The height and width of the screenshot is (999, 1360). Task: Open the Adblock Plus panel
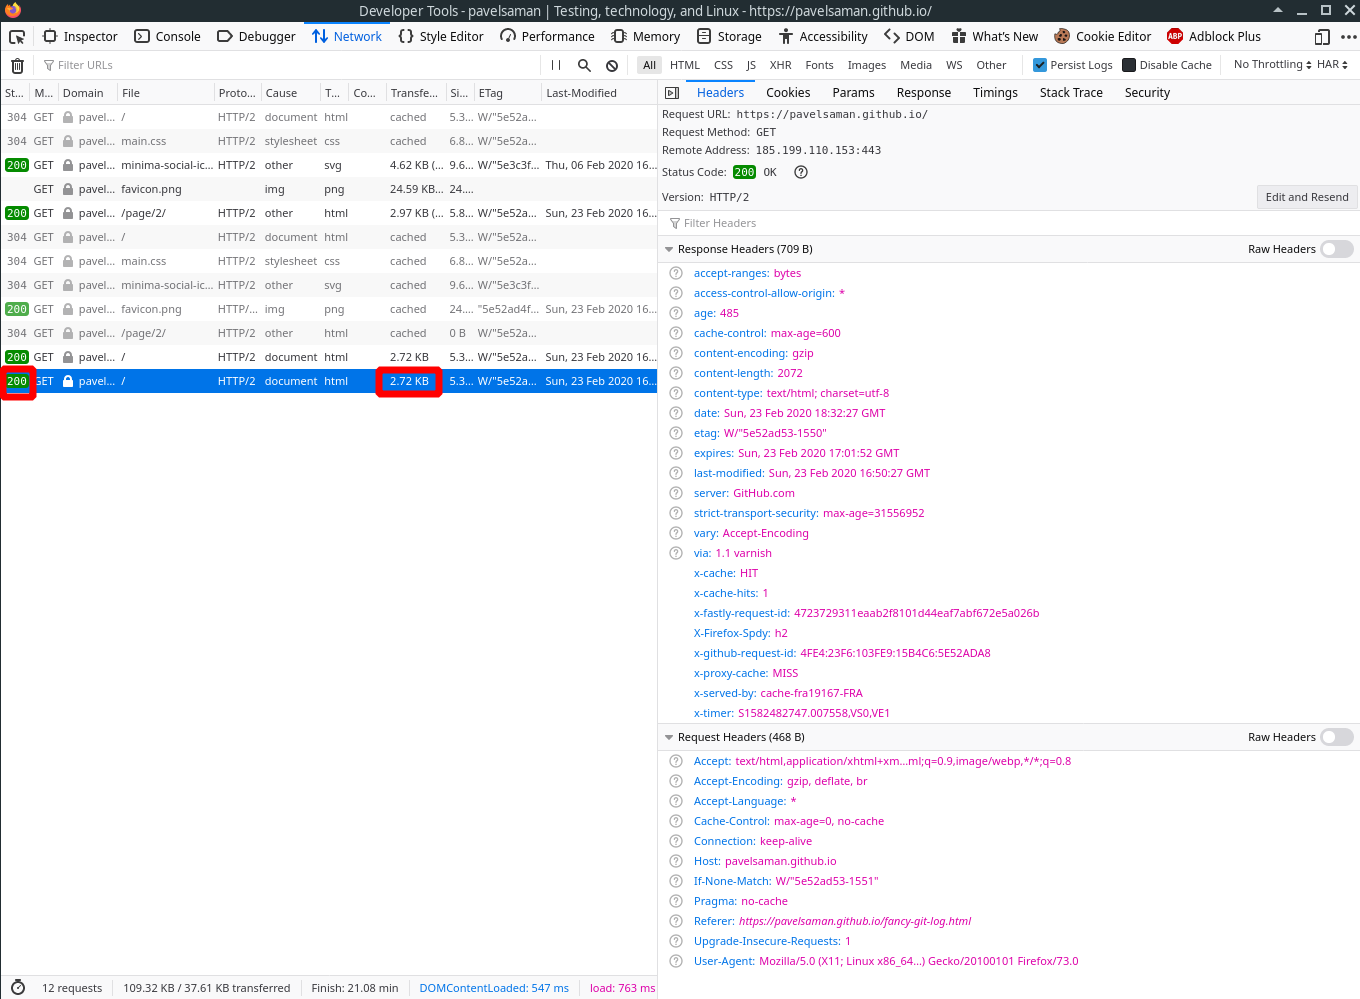(1214, 37)
